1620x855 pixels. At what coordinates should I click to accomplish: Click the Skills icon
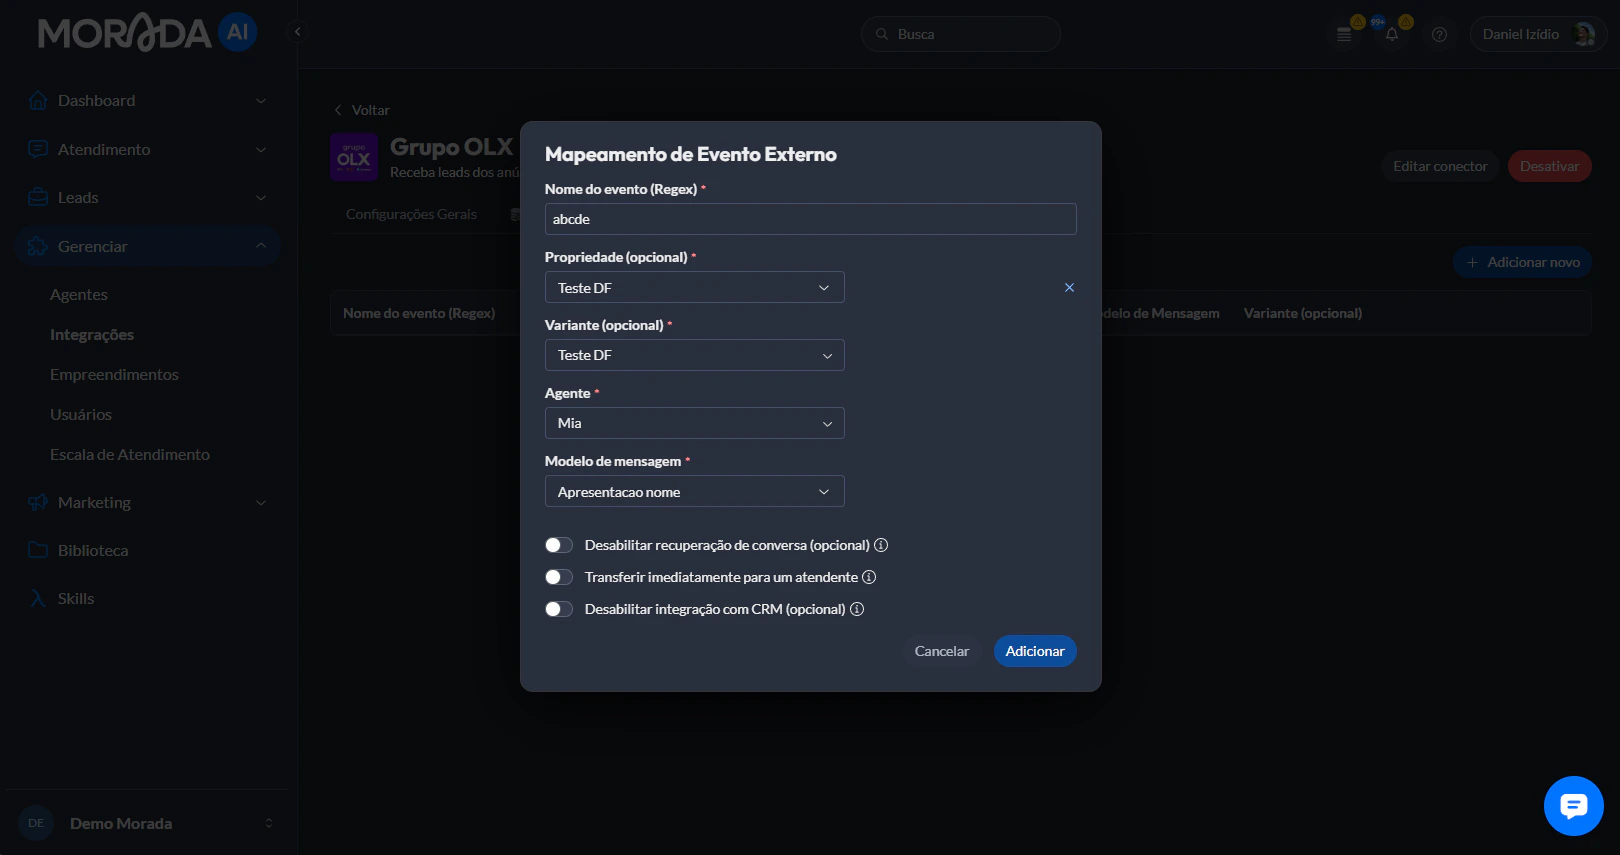point(38,598)
